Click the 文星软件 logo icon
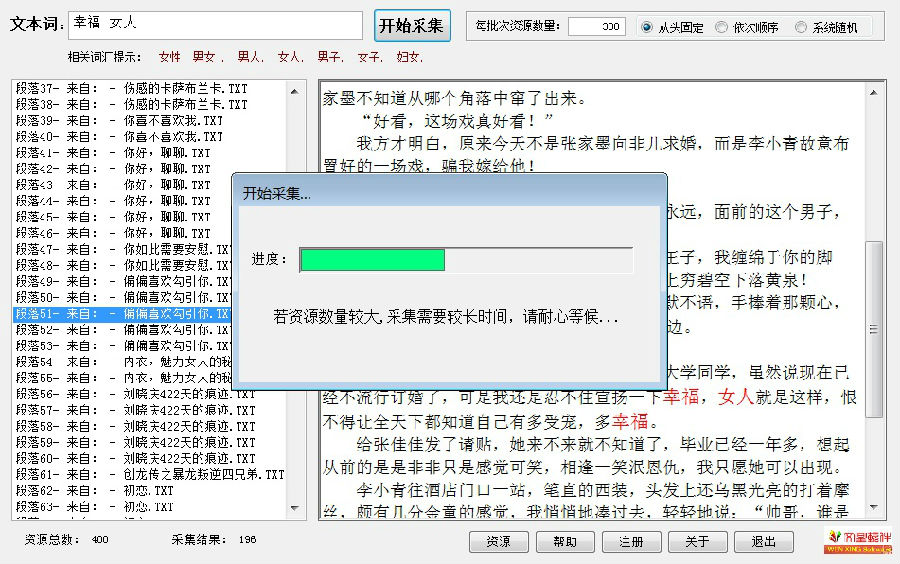 857,541
